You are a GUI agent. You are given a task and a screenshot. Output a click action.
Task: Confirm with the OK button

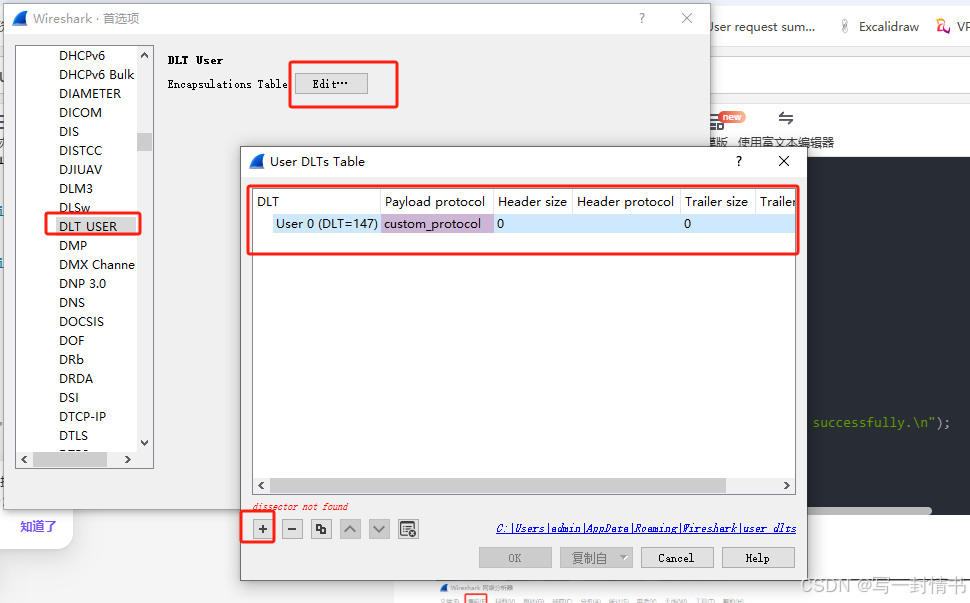(515, 558)
